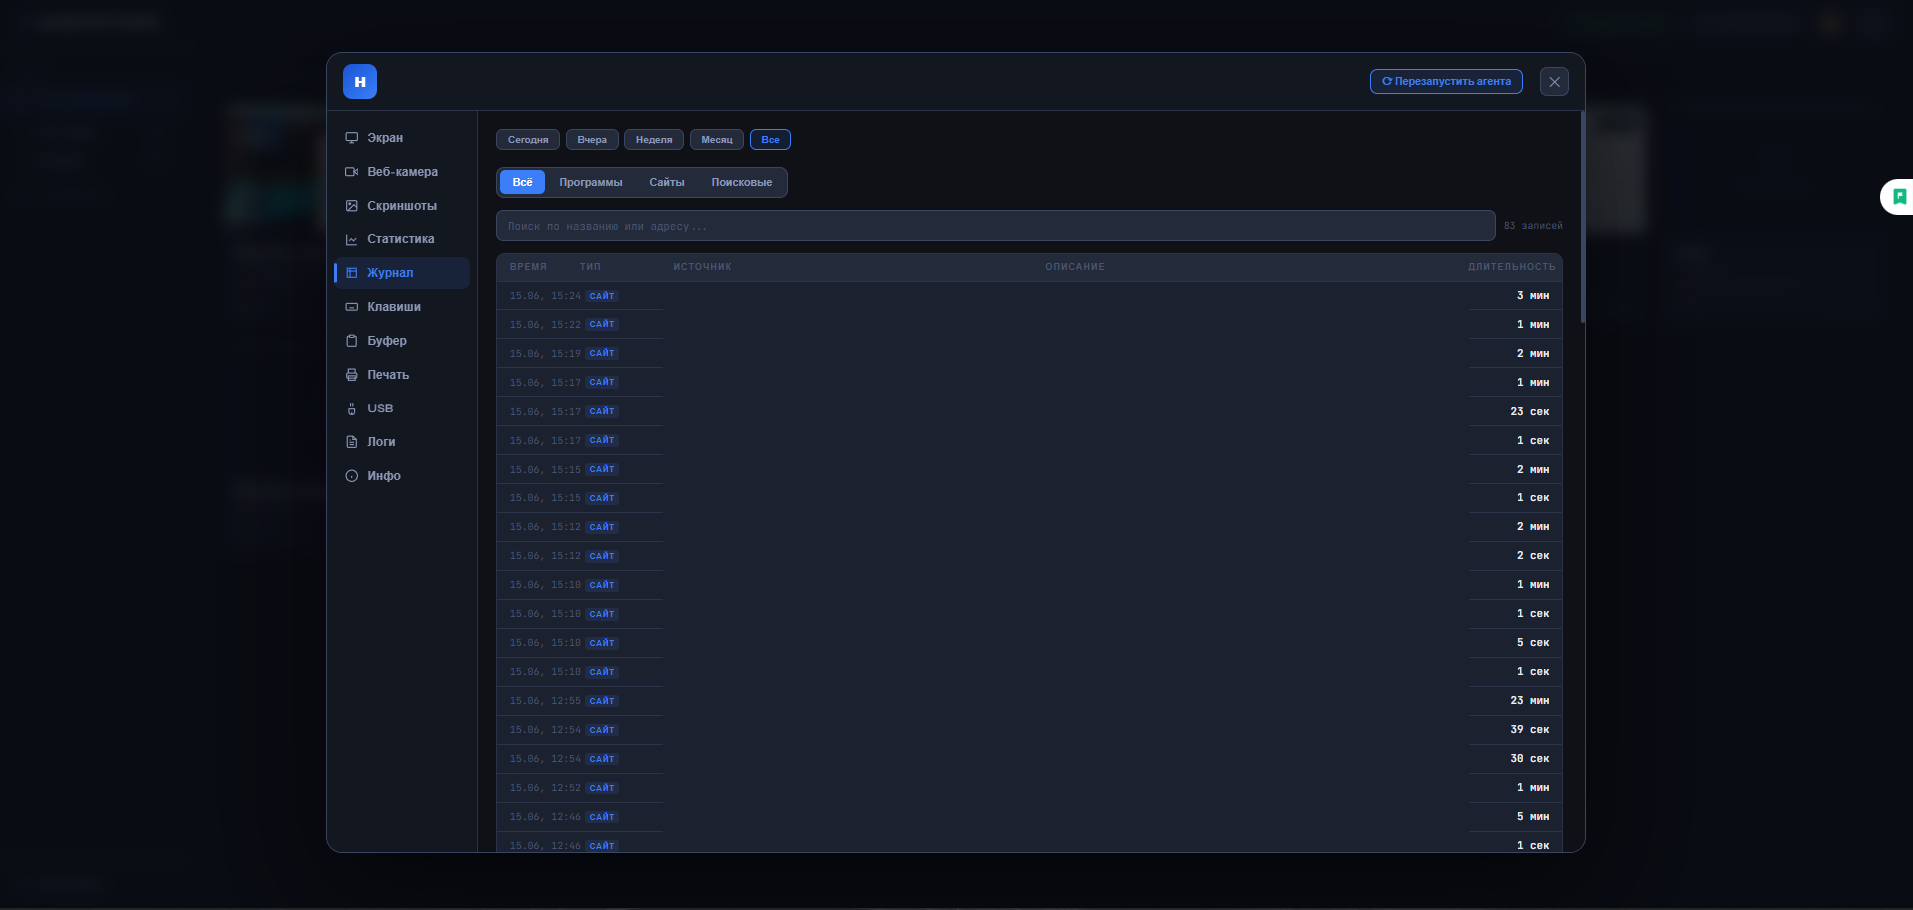This screenshot has height=910, width=1913.
Task: Click the journal vertical scrollbar
Action: pos(1582,217)
